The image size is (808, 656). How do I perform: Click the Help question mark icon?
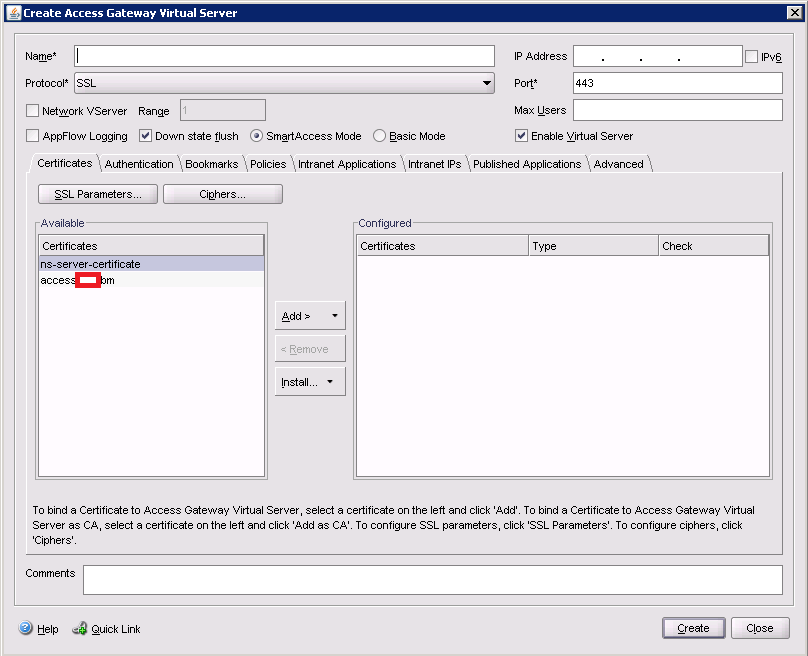coord(26,628)
